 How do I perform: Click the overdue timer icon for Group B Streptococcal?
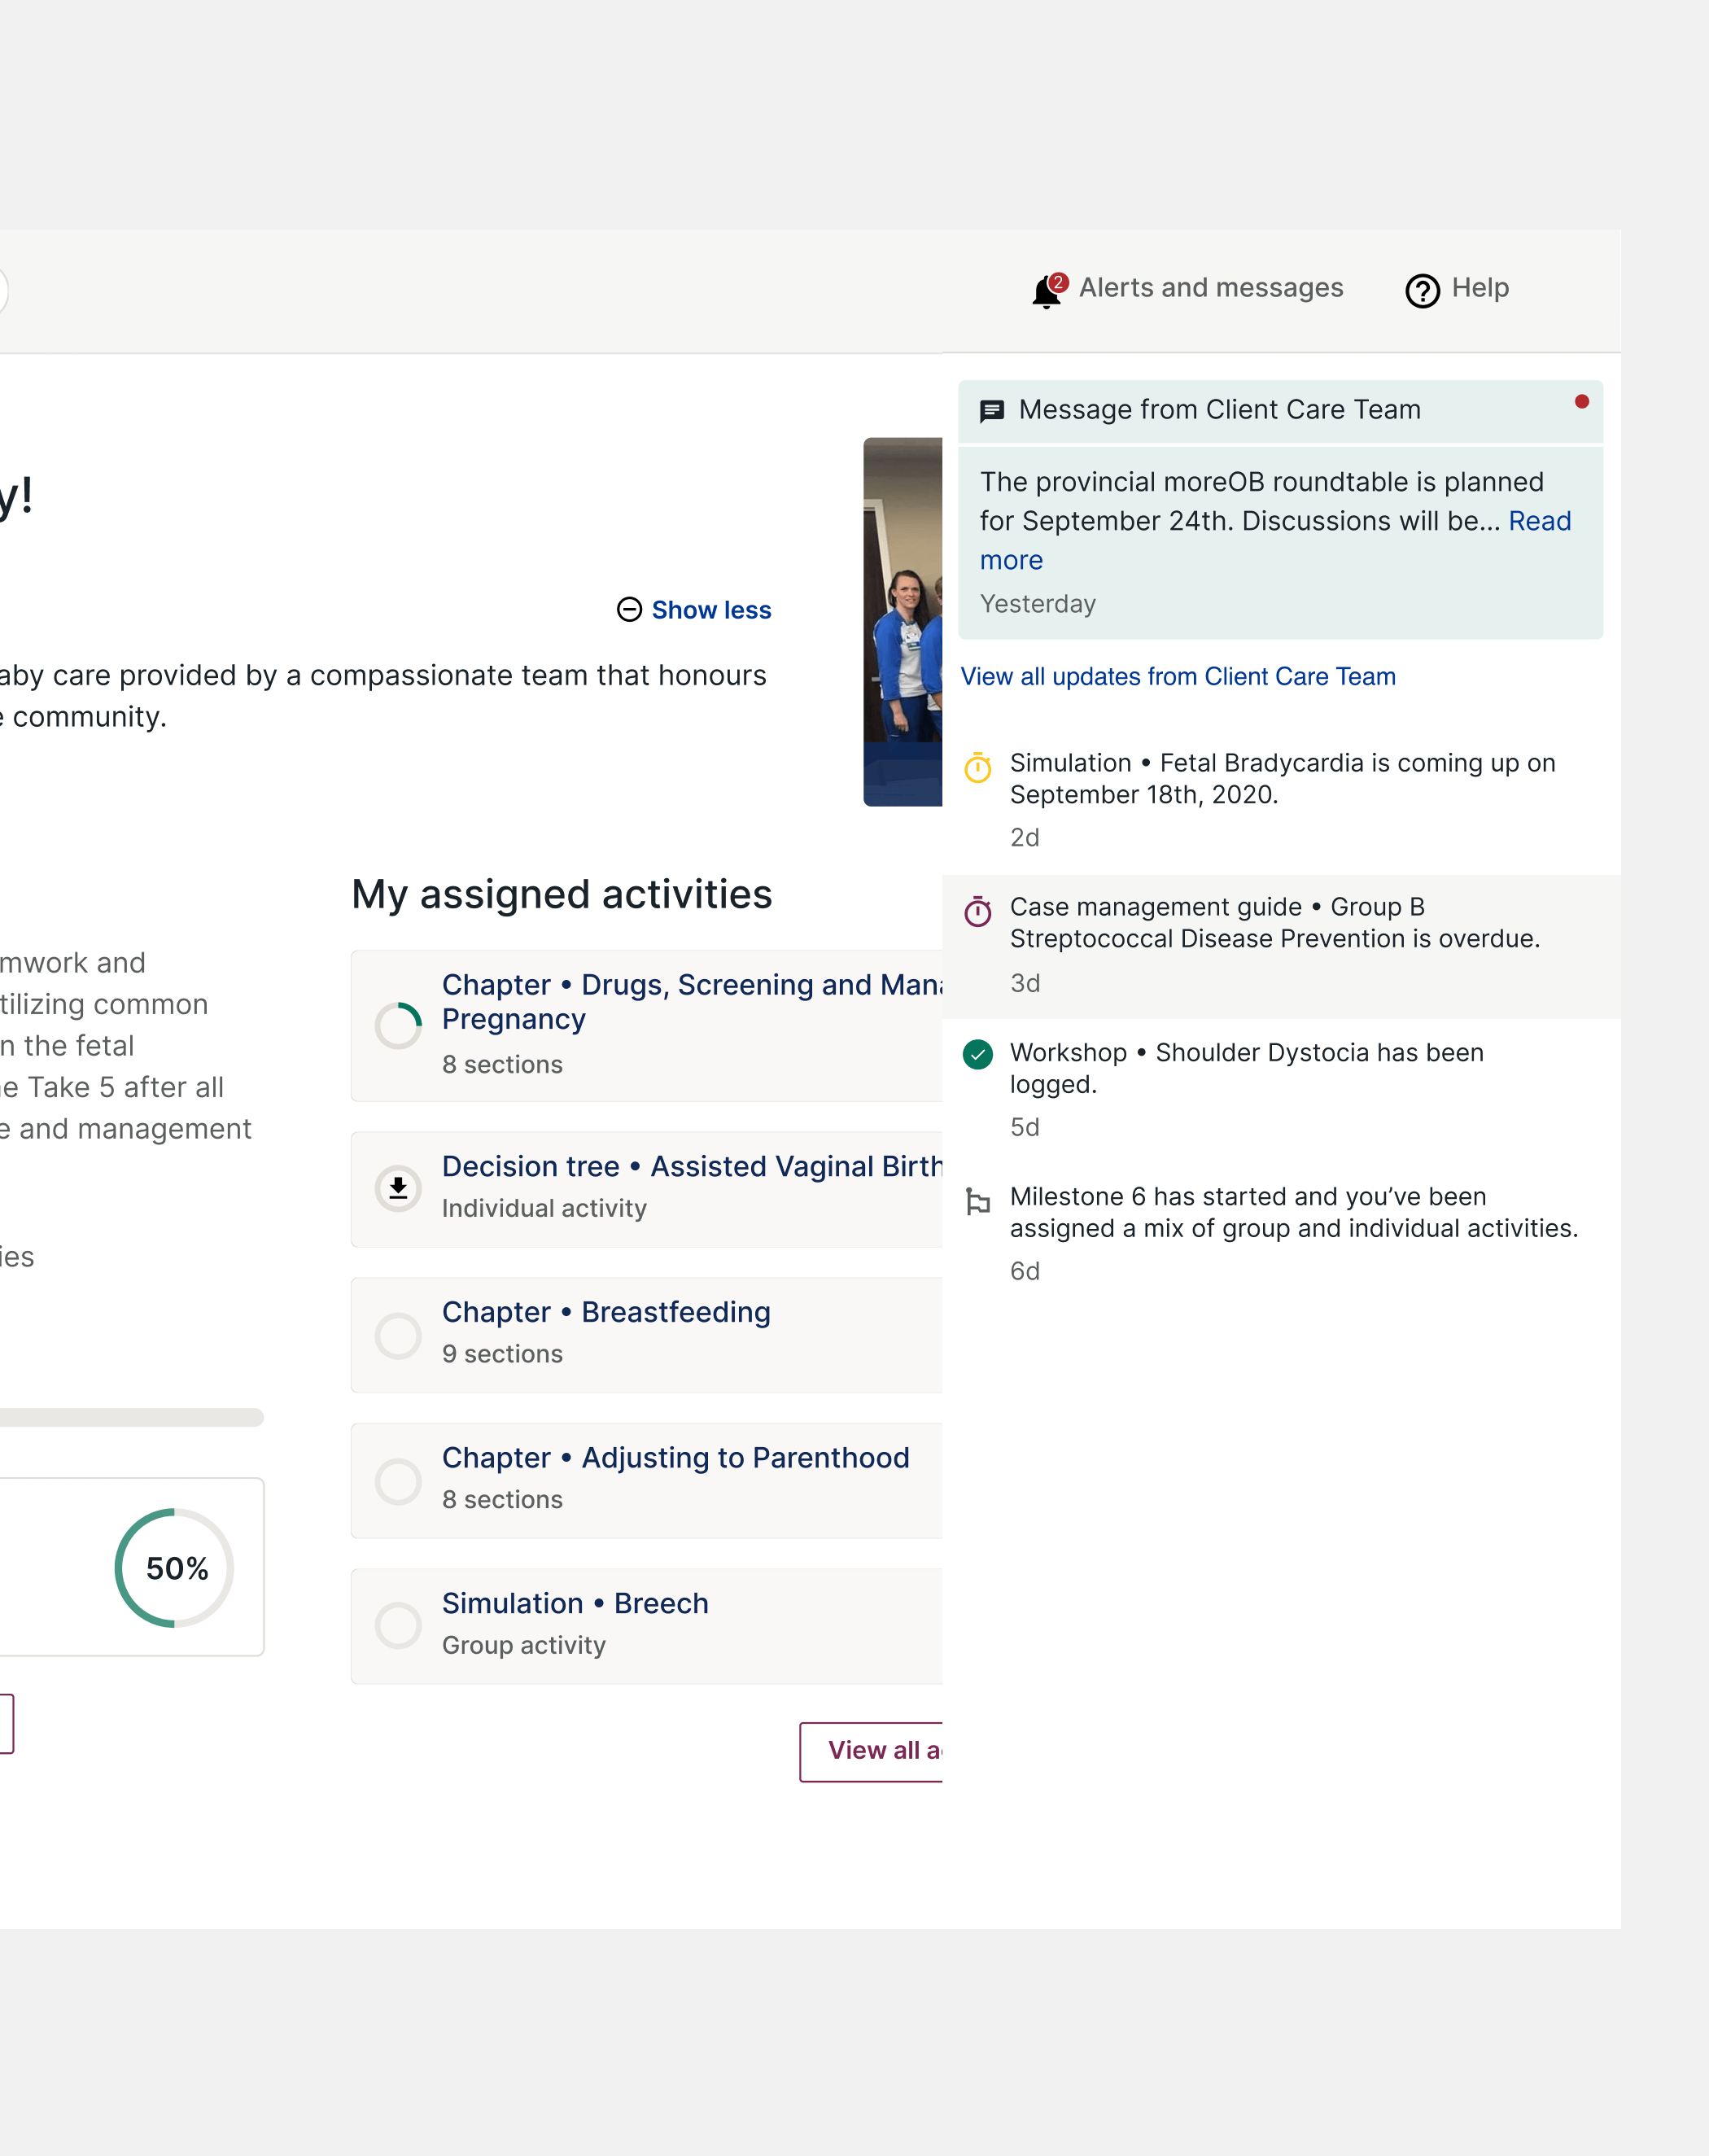[977, 911]
